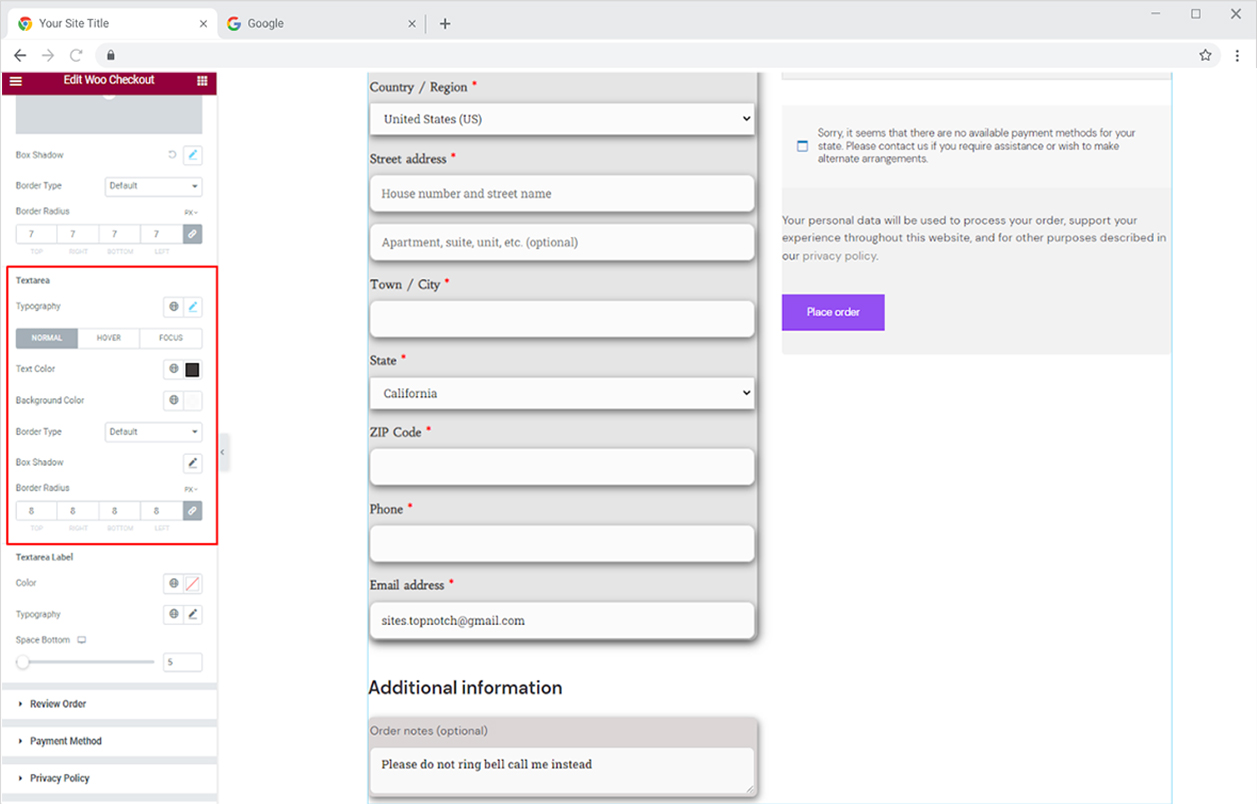This screenshot has width=1257, height=804.
Task: Bookmark page with star icon
Action: tap(1205, 55)
